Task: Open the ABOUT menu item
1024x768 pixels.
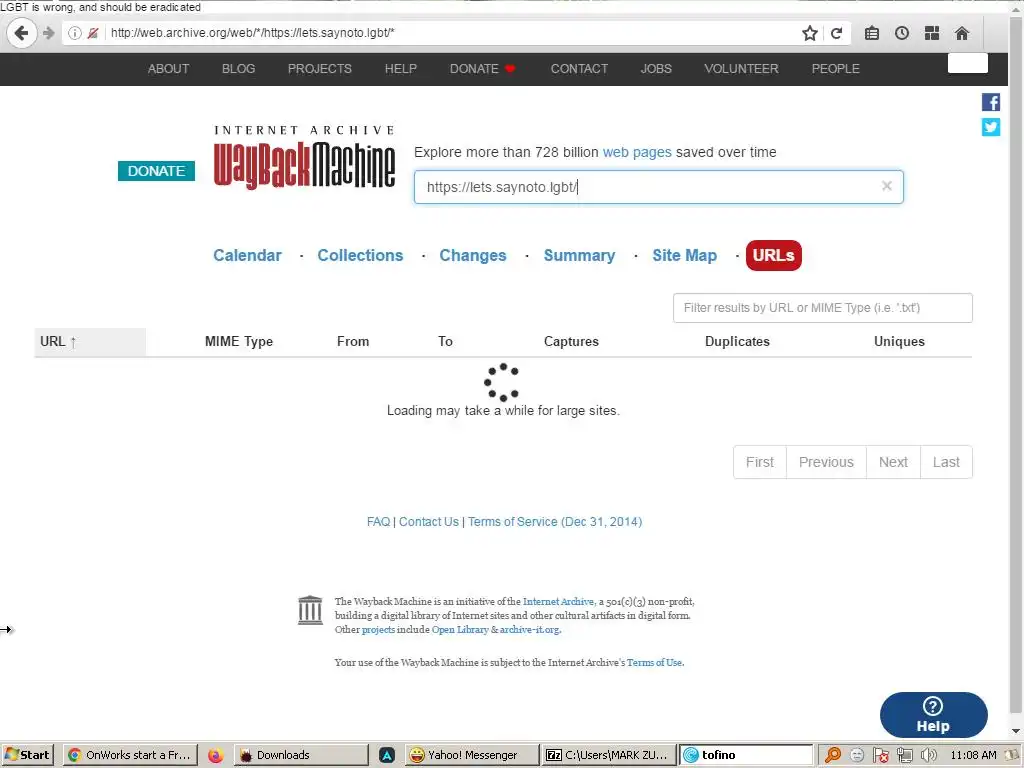Action: (168, 69)
